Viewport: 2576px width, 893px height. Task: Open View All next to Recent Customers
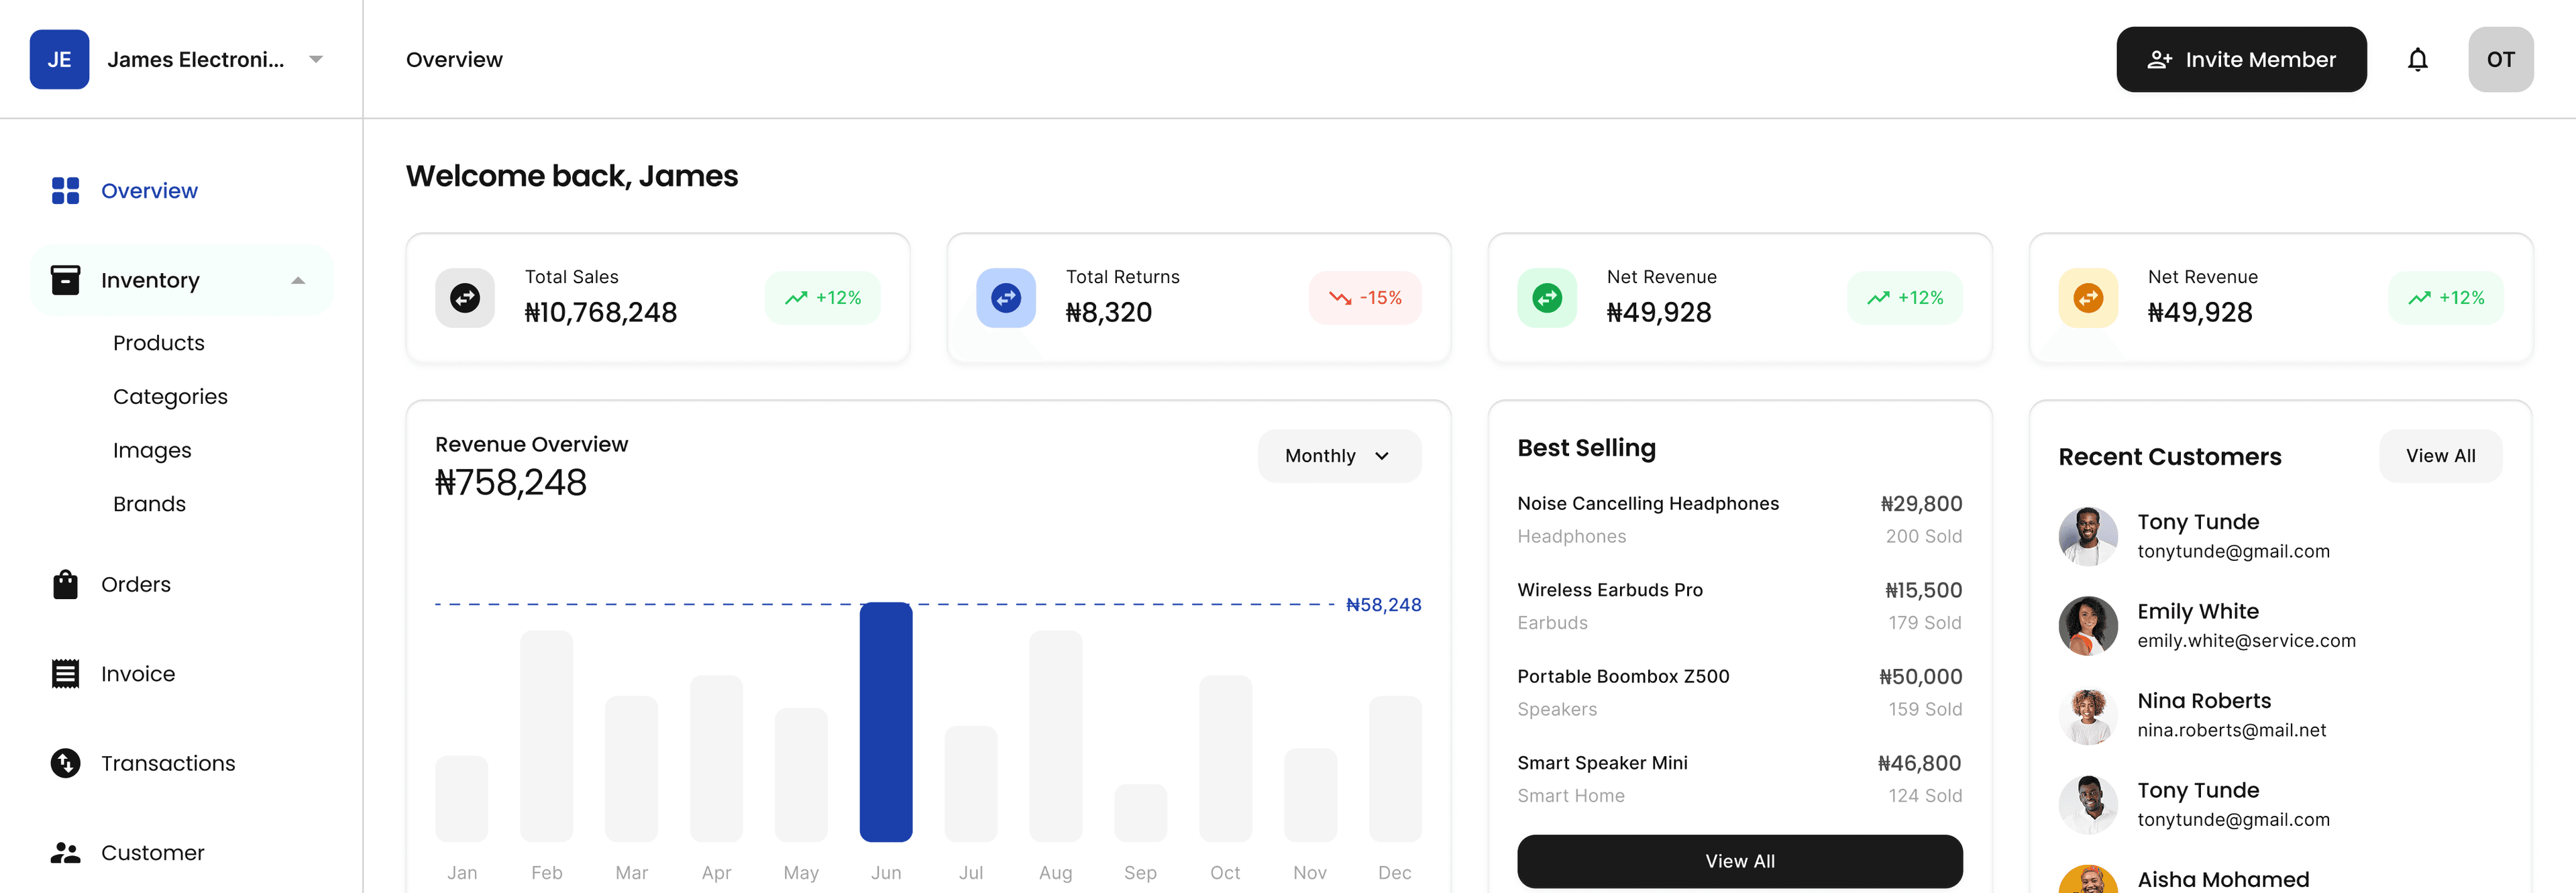[x=2440, y=455]
